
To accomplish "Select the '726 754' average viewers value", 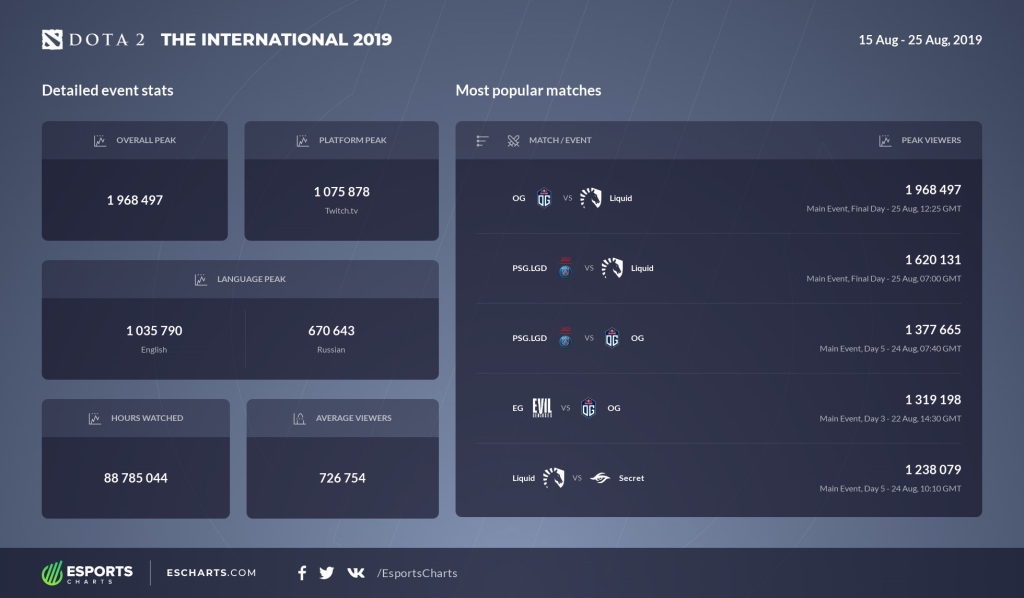I will (x=342, y=479).
